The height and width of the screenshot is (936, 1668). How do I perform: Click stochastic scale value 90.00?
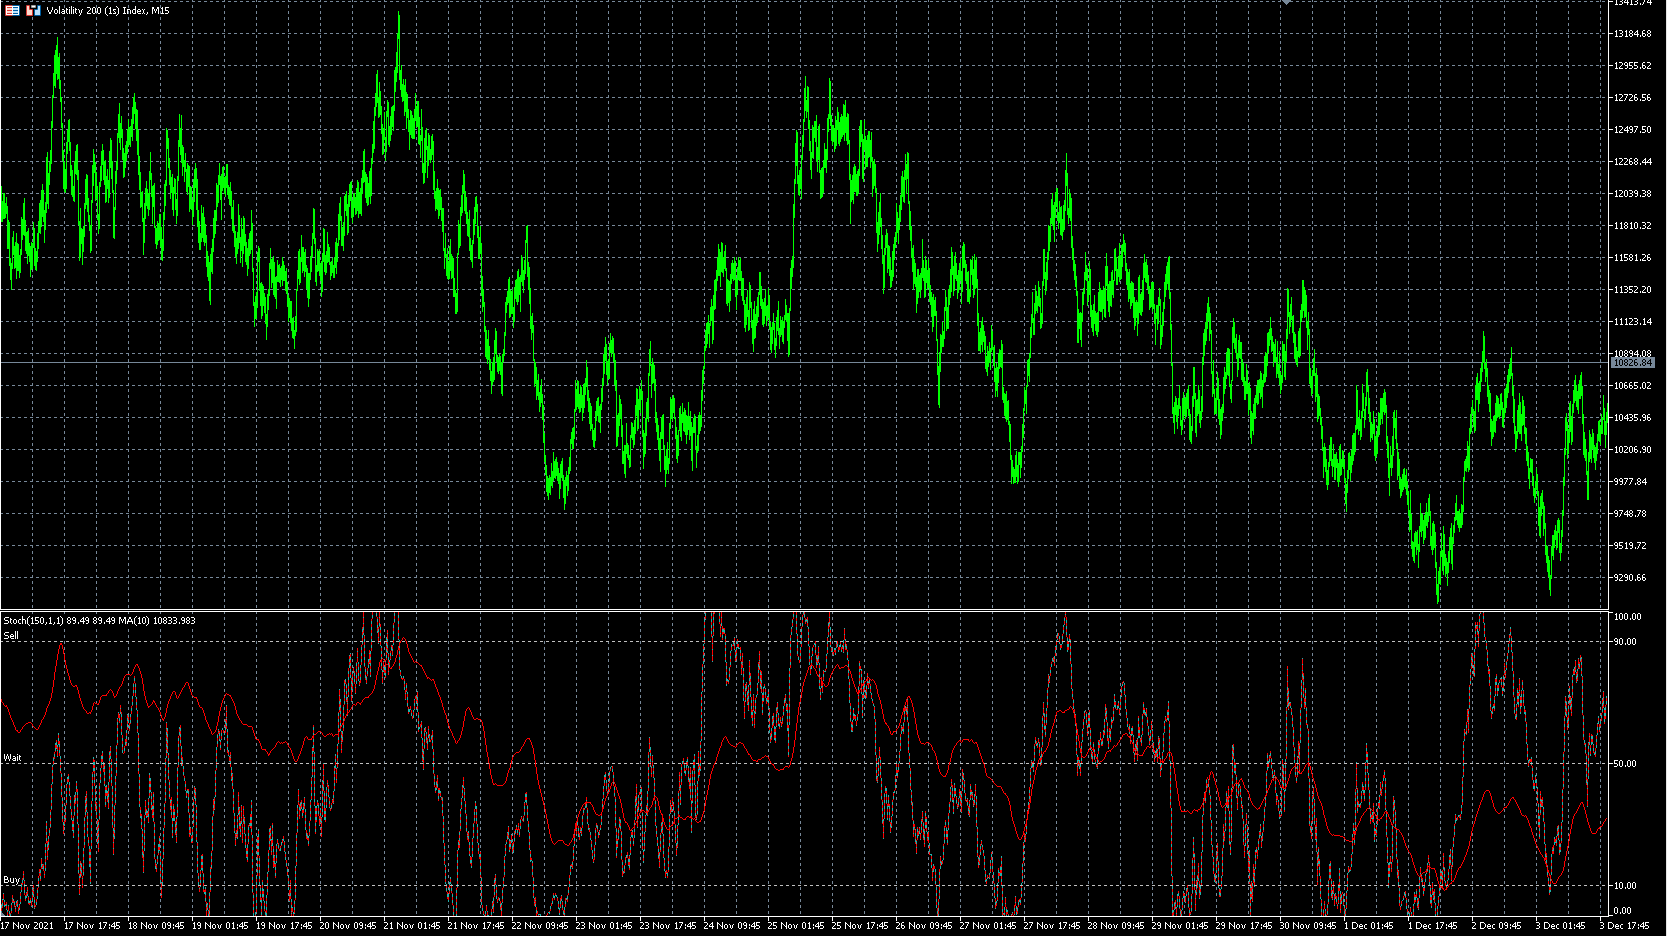1625,642
